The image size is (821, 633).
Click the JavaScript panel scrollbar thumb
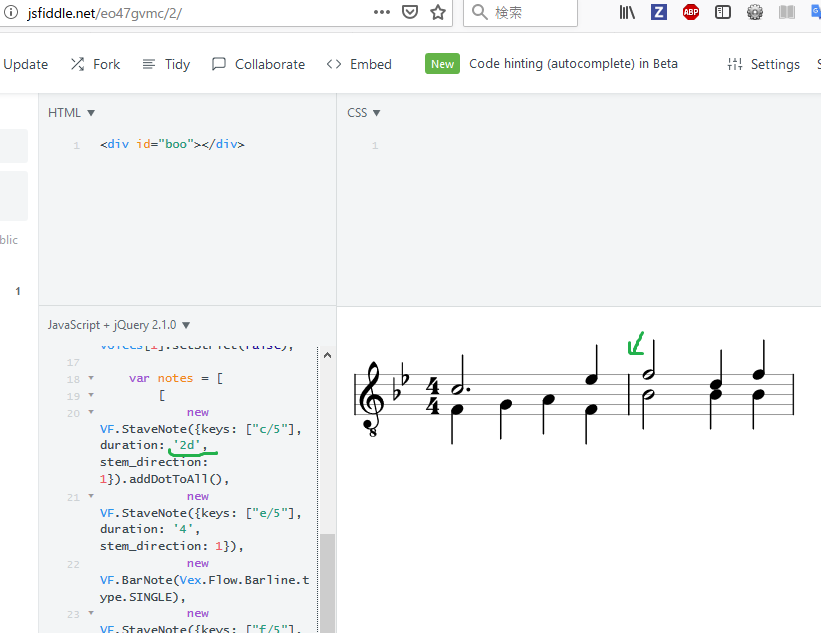(x=327, y=583)
